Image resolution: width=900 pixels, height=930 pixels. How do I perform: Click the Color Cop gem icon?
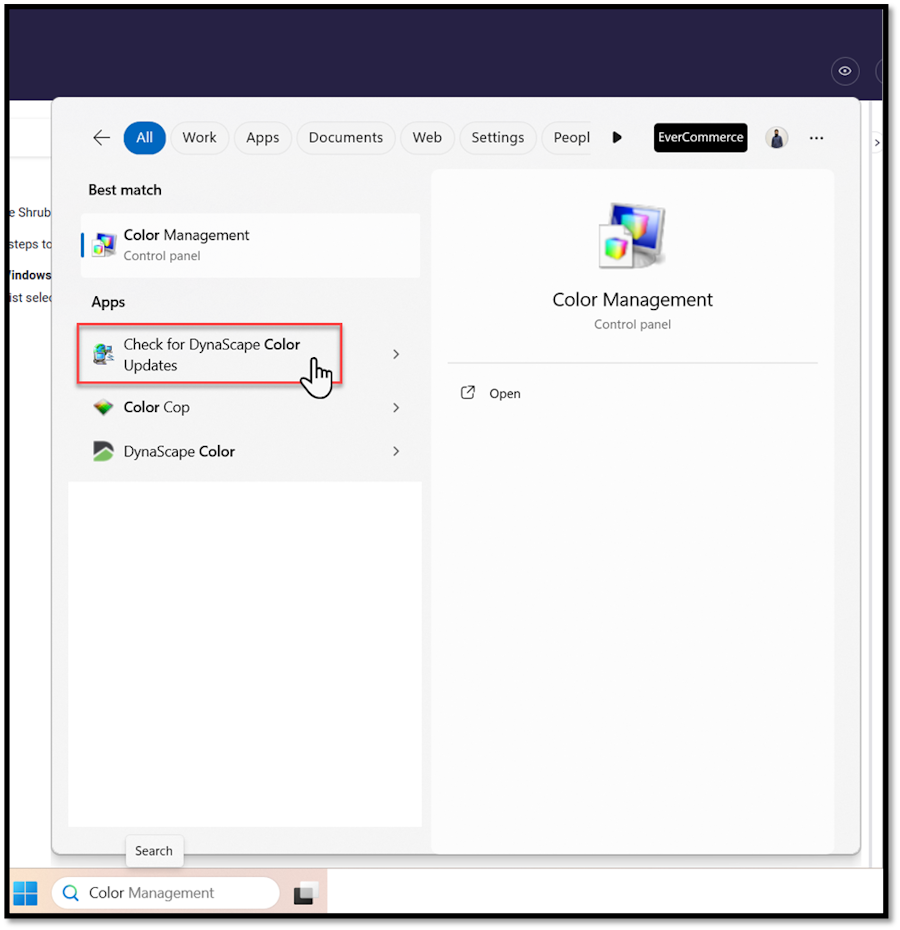[x=103, y=407]
